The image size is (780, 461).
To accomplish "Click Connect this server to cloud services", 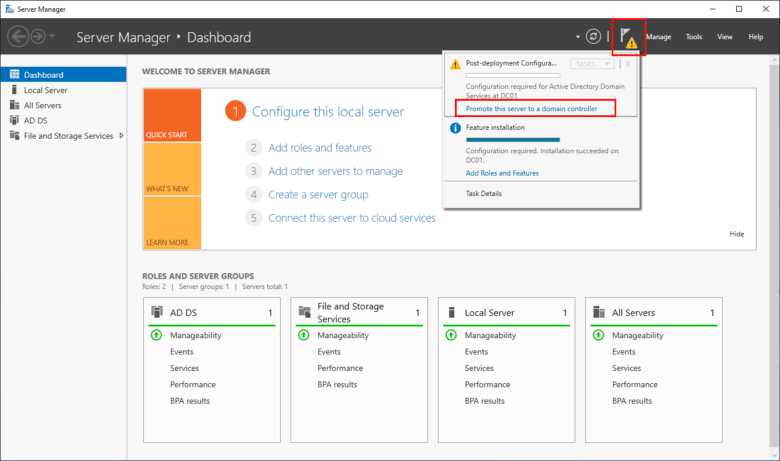I will pos(352,218).
